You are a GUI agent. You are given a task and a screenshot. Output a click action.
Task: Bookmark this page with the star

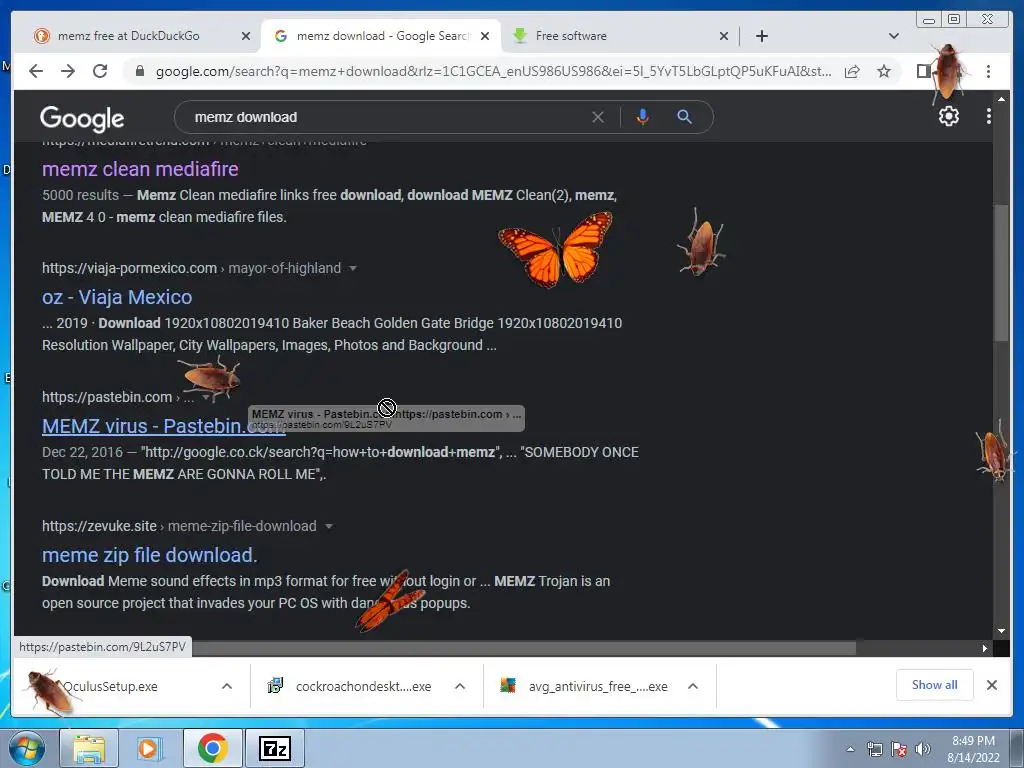pyautogui.click(x=884, y=71)
